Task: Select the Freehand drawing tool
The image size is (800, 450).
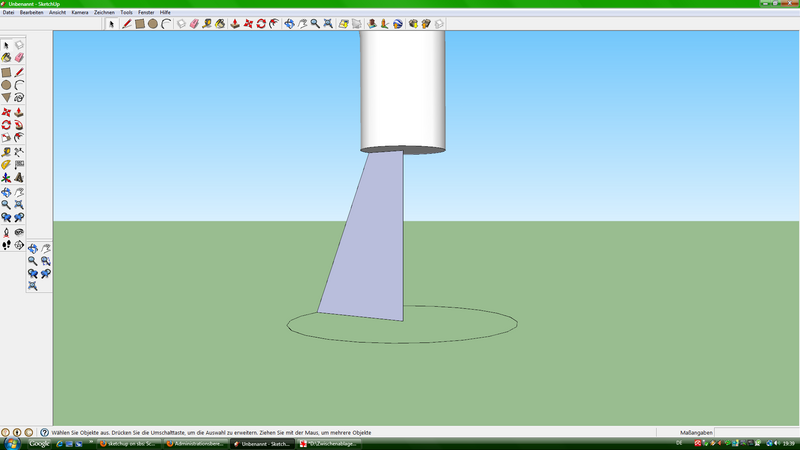Action: pos(19,98)
